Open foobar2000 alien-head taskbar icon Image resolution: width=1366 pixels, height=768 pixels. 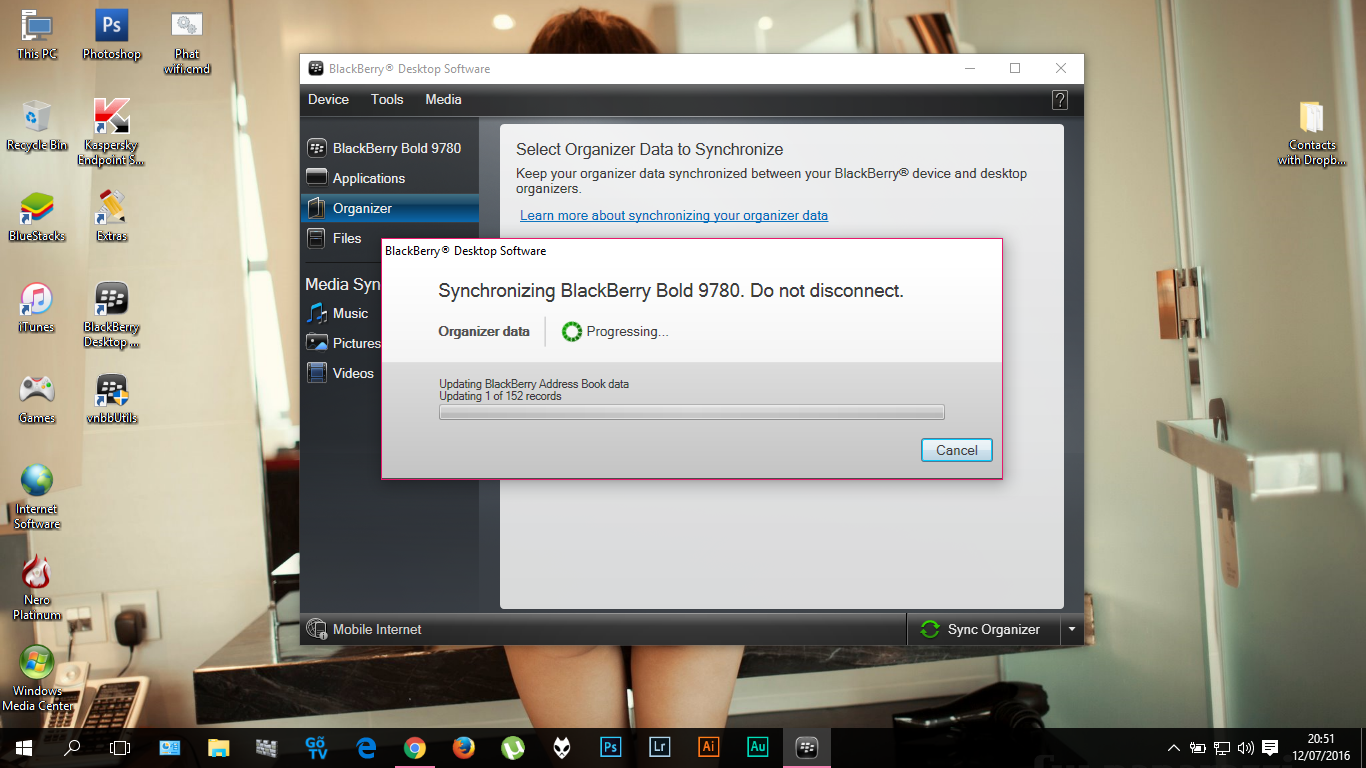point(561,747)
